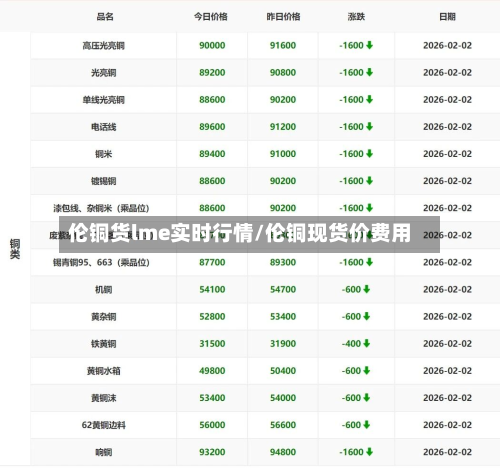Click the down arrow in 漆包线、杂铜米 row

click(369, 208)
